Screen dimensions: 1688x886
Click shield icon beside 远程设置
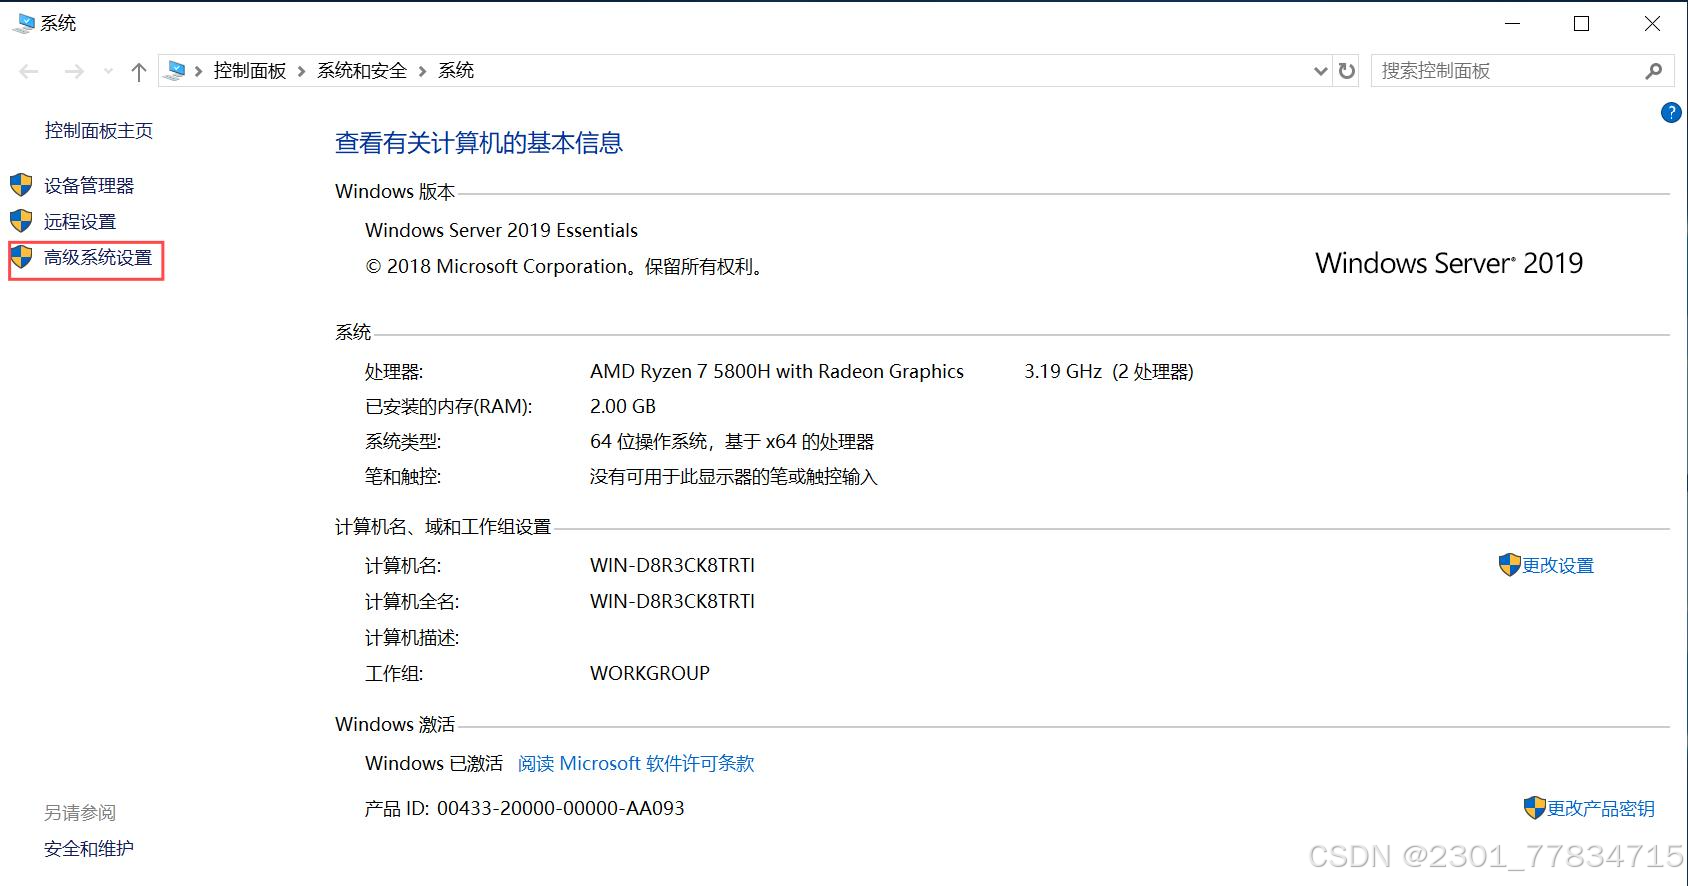21,221
